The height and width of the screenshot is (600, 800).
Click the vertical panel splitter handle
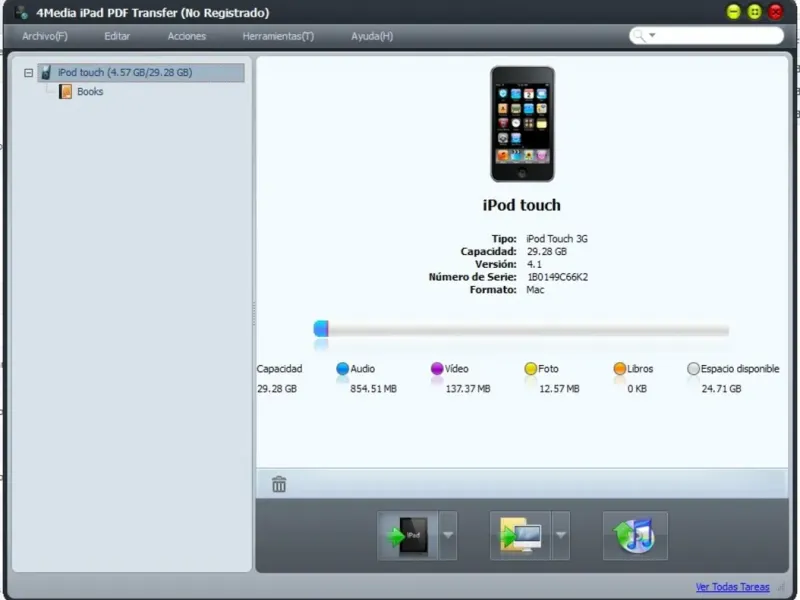click(254, 314)
